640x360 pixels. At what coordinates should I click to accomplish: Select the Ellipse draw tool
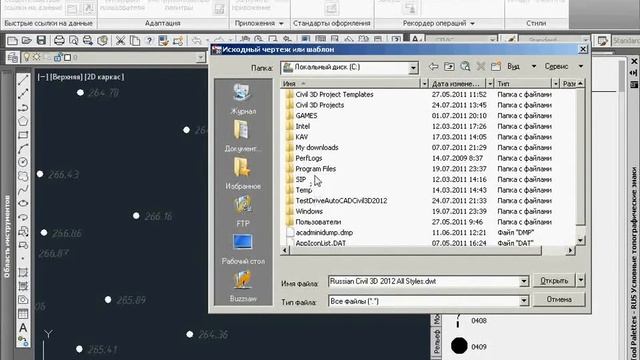(23, 203)
